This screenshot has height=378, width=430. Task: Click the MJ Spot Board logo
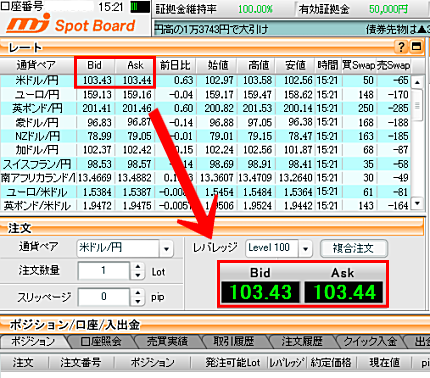point(71,24)
